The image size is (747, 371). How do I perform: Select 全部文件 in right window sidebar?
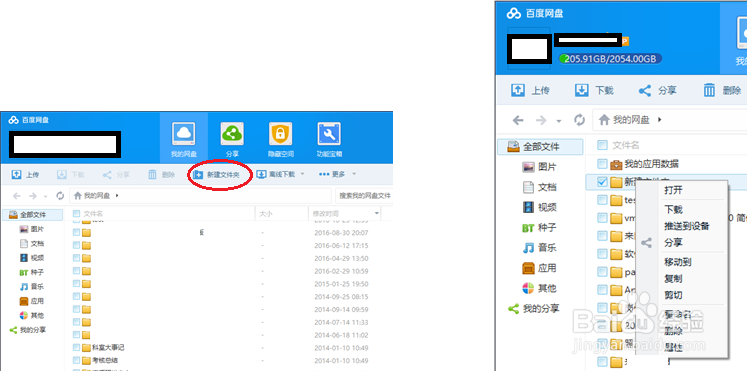pyautogui.click(x=540, y=147)
